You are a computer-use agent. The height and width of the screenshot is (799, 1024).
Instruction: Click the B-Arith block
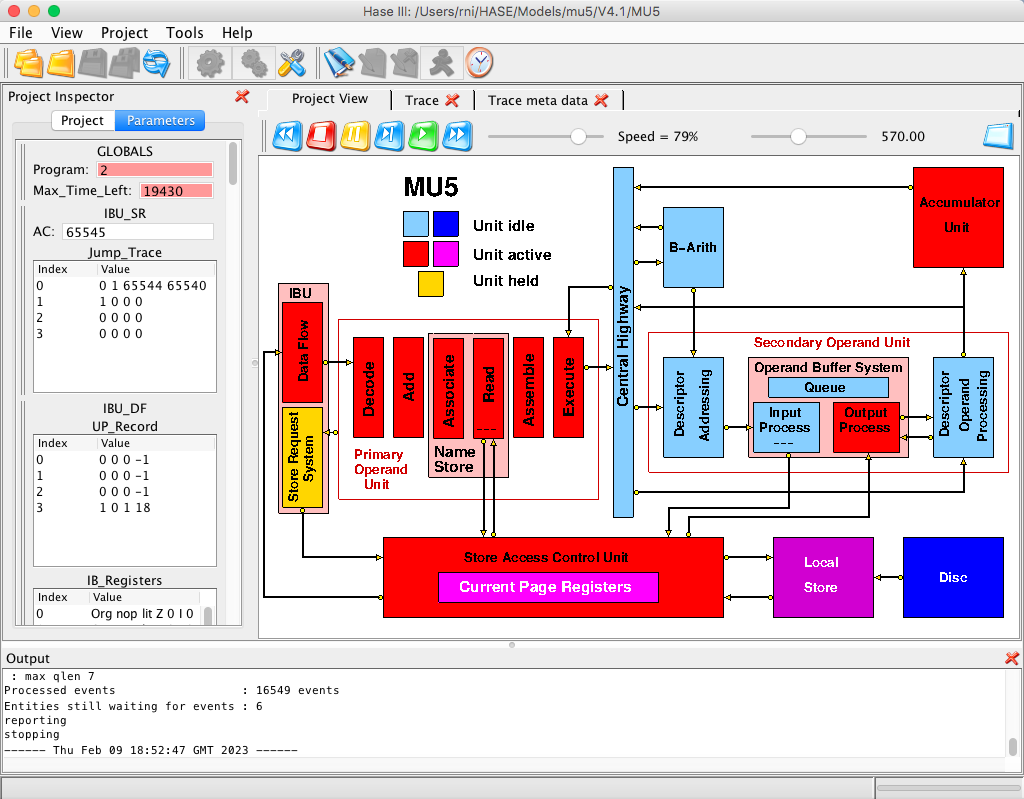693,248
